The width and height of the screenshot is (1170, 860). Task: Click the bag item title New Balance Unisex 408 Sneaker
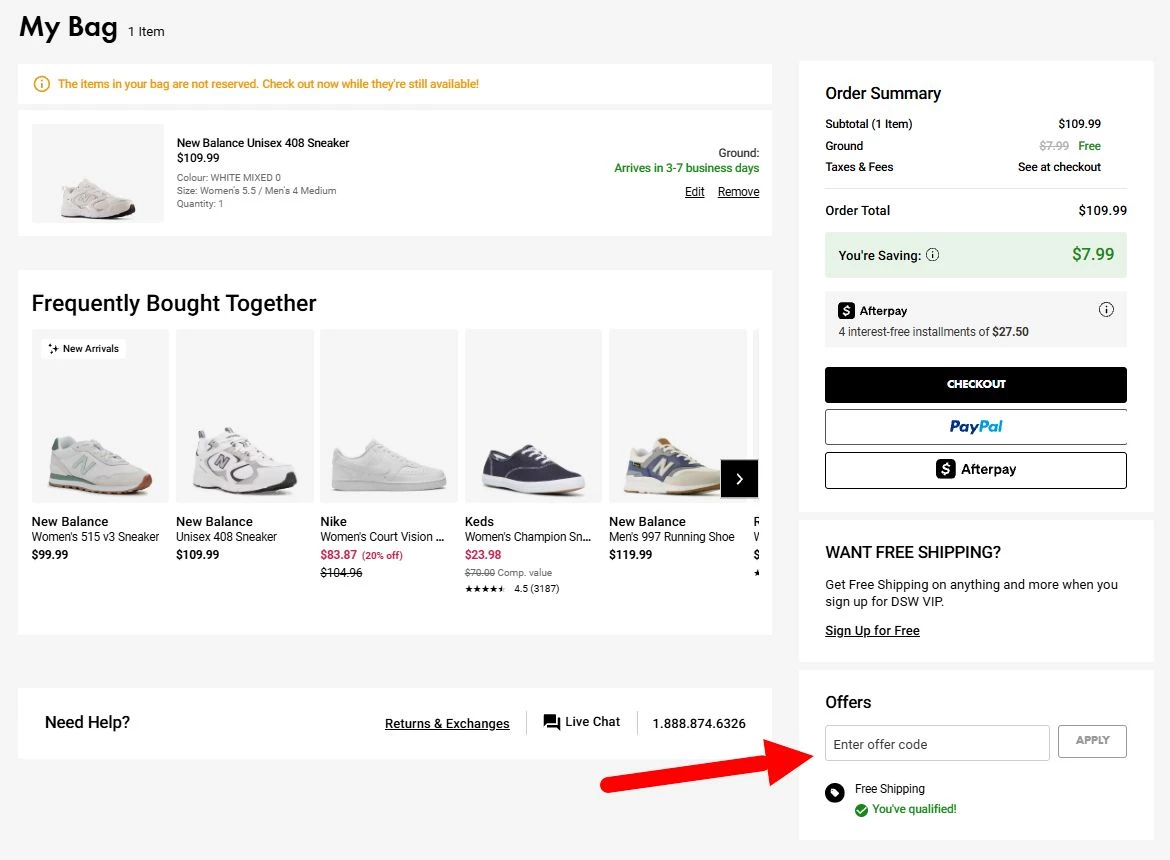263,142
